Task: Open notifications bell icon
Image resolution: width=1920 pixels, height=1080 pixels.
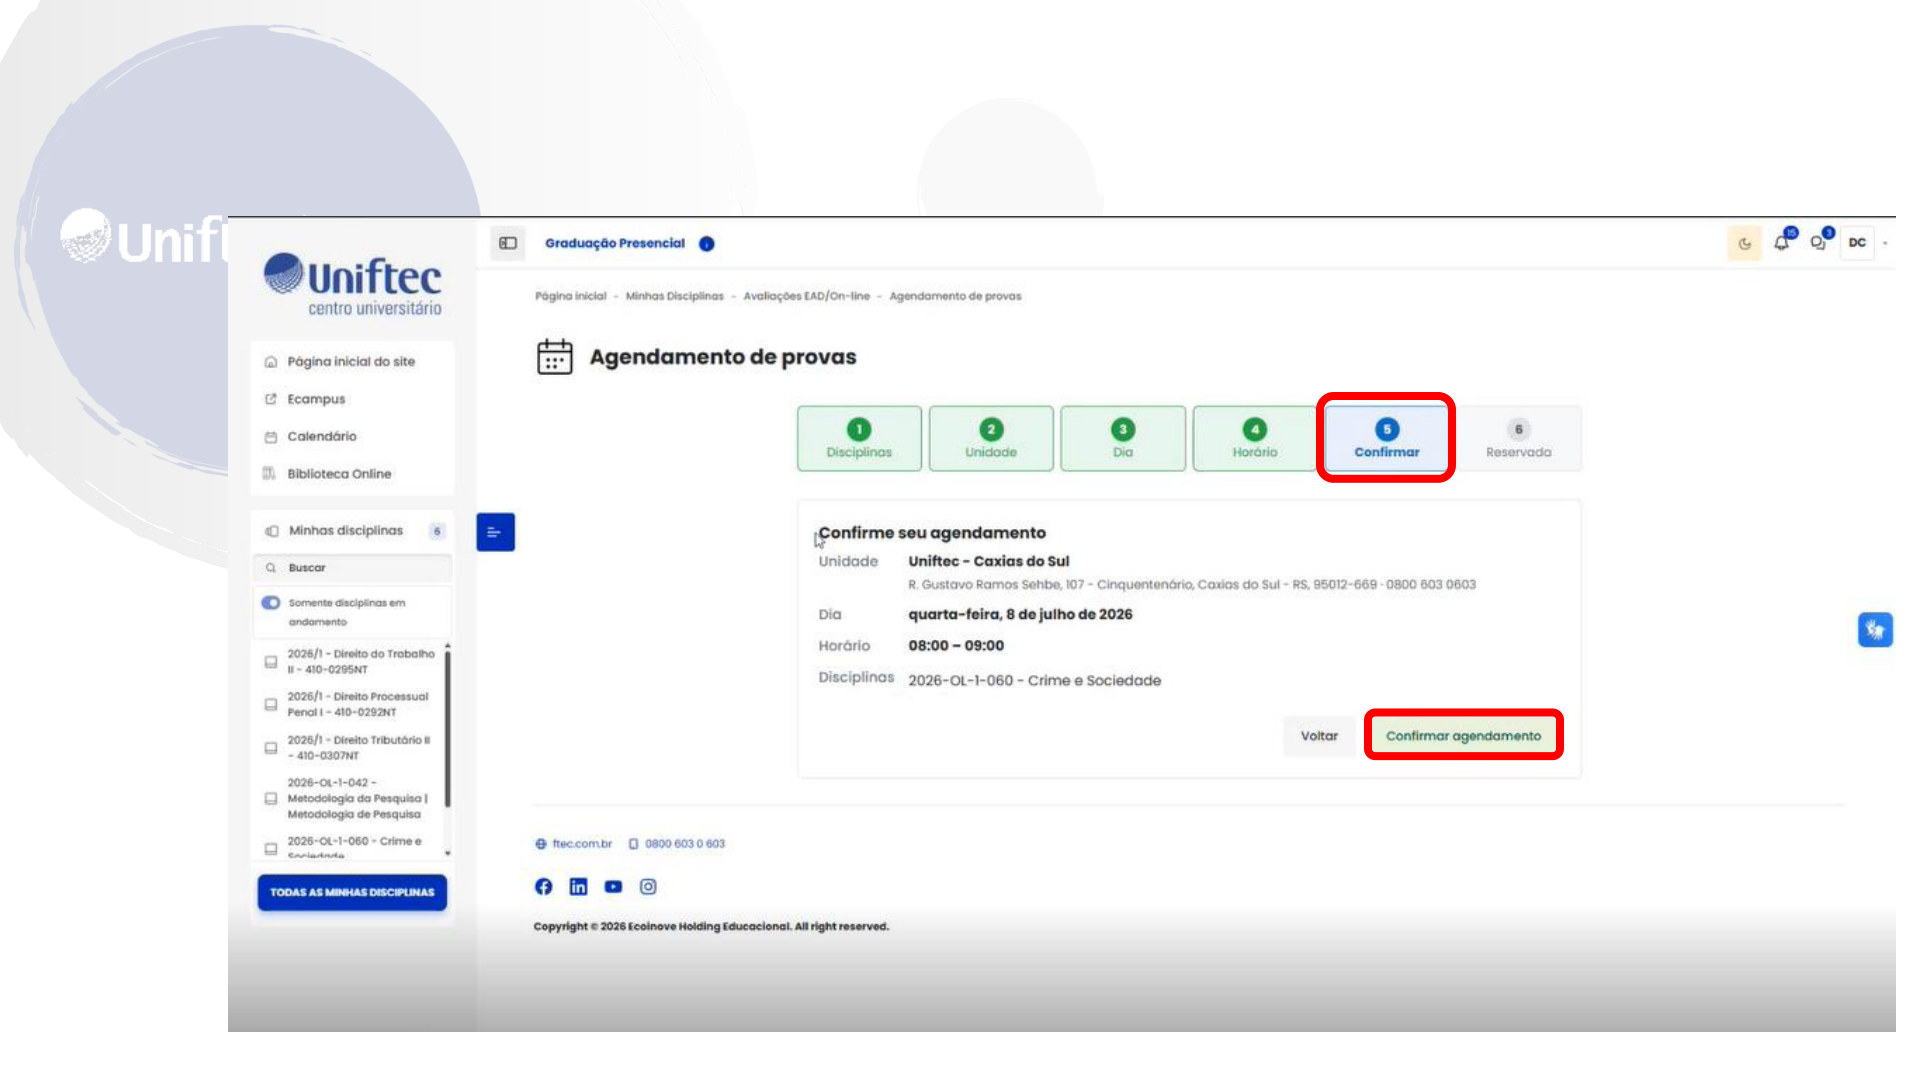Action: pyautogui.click(x=1782, y=242)
